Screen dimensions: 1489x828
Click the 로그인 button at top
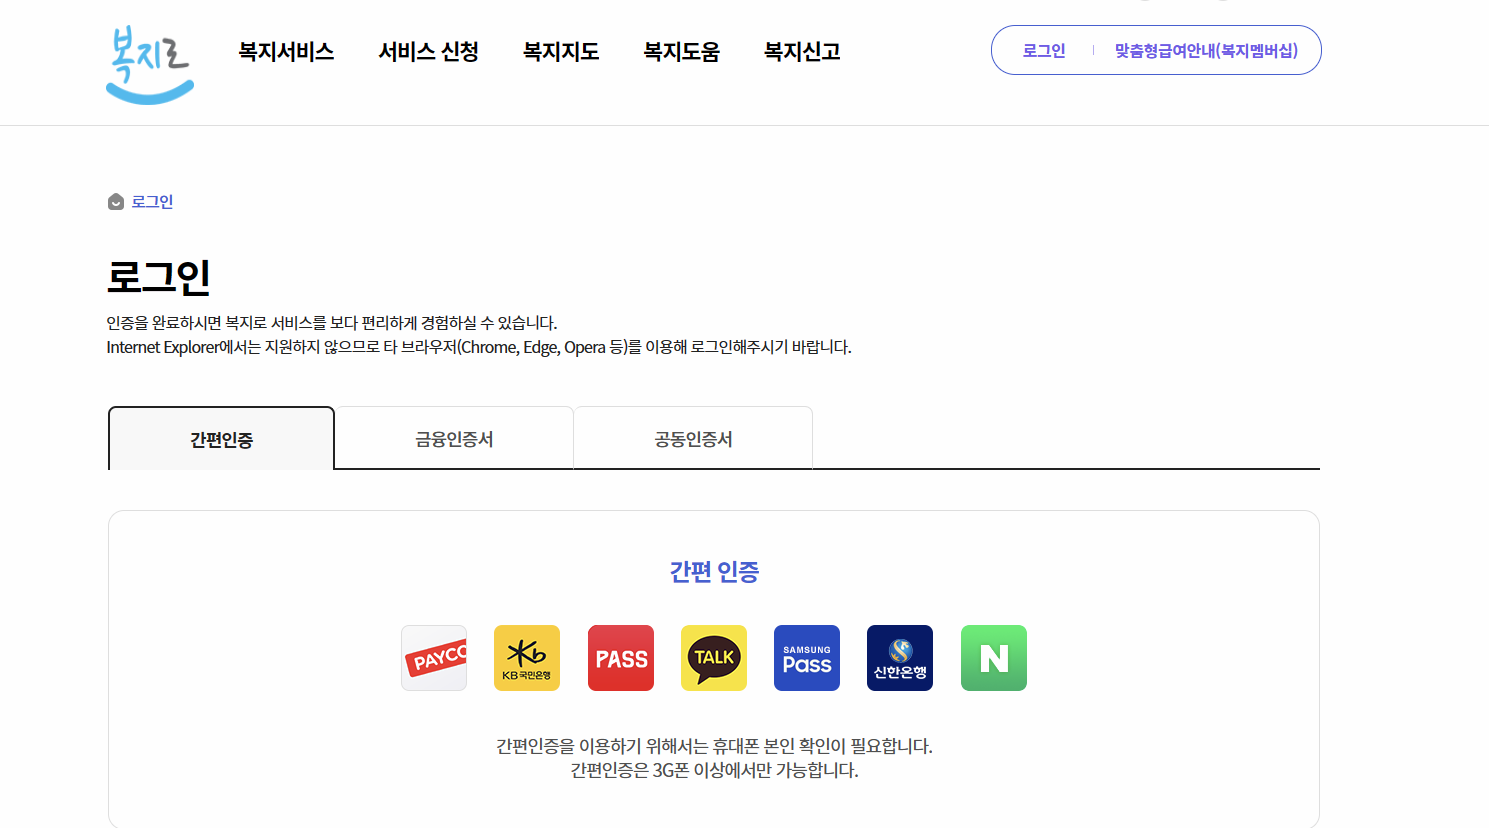pos(1043,49)
